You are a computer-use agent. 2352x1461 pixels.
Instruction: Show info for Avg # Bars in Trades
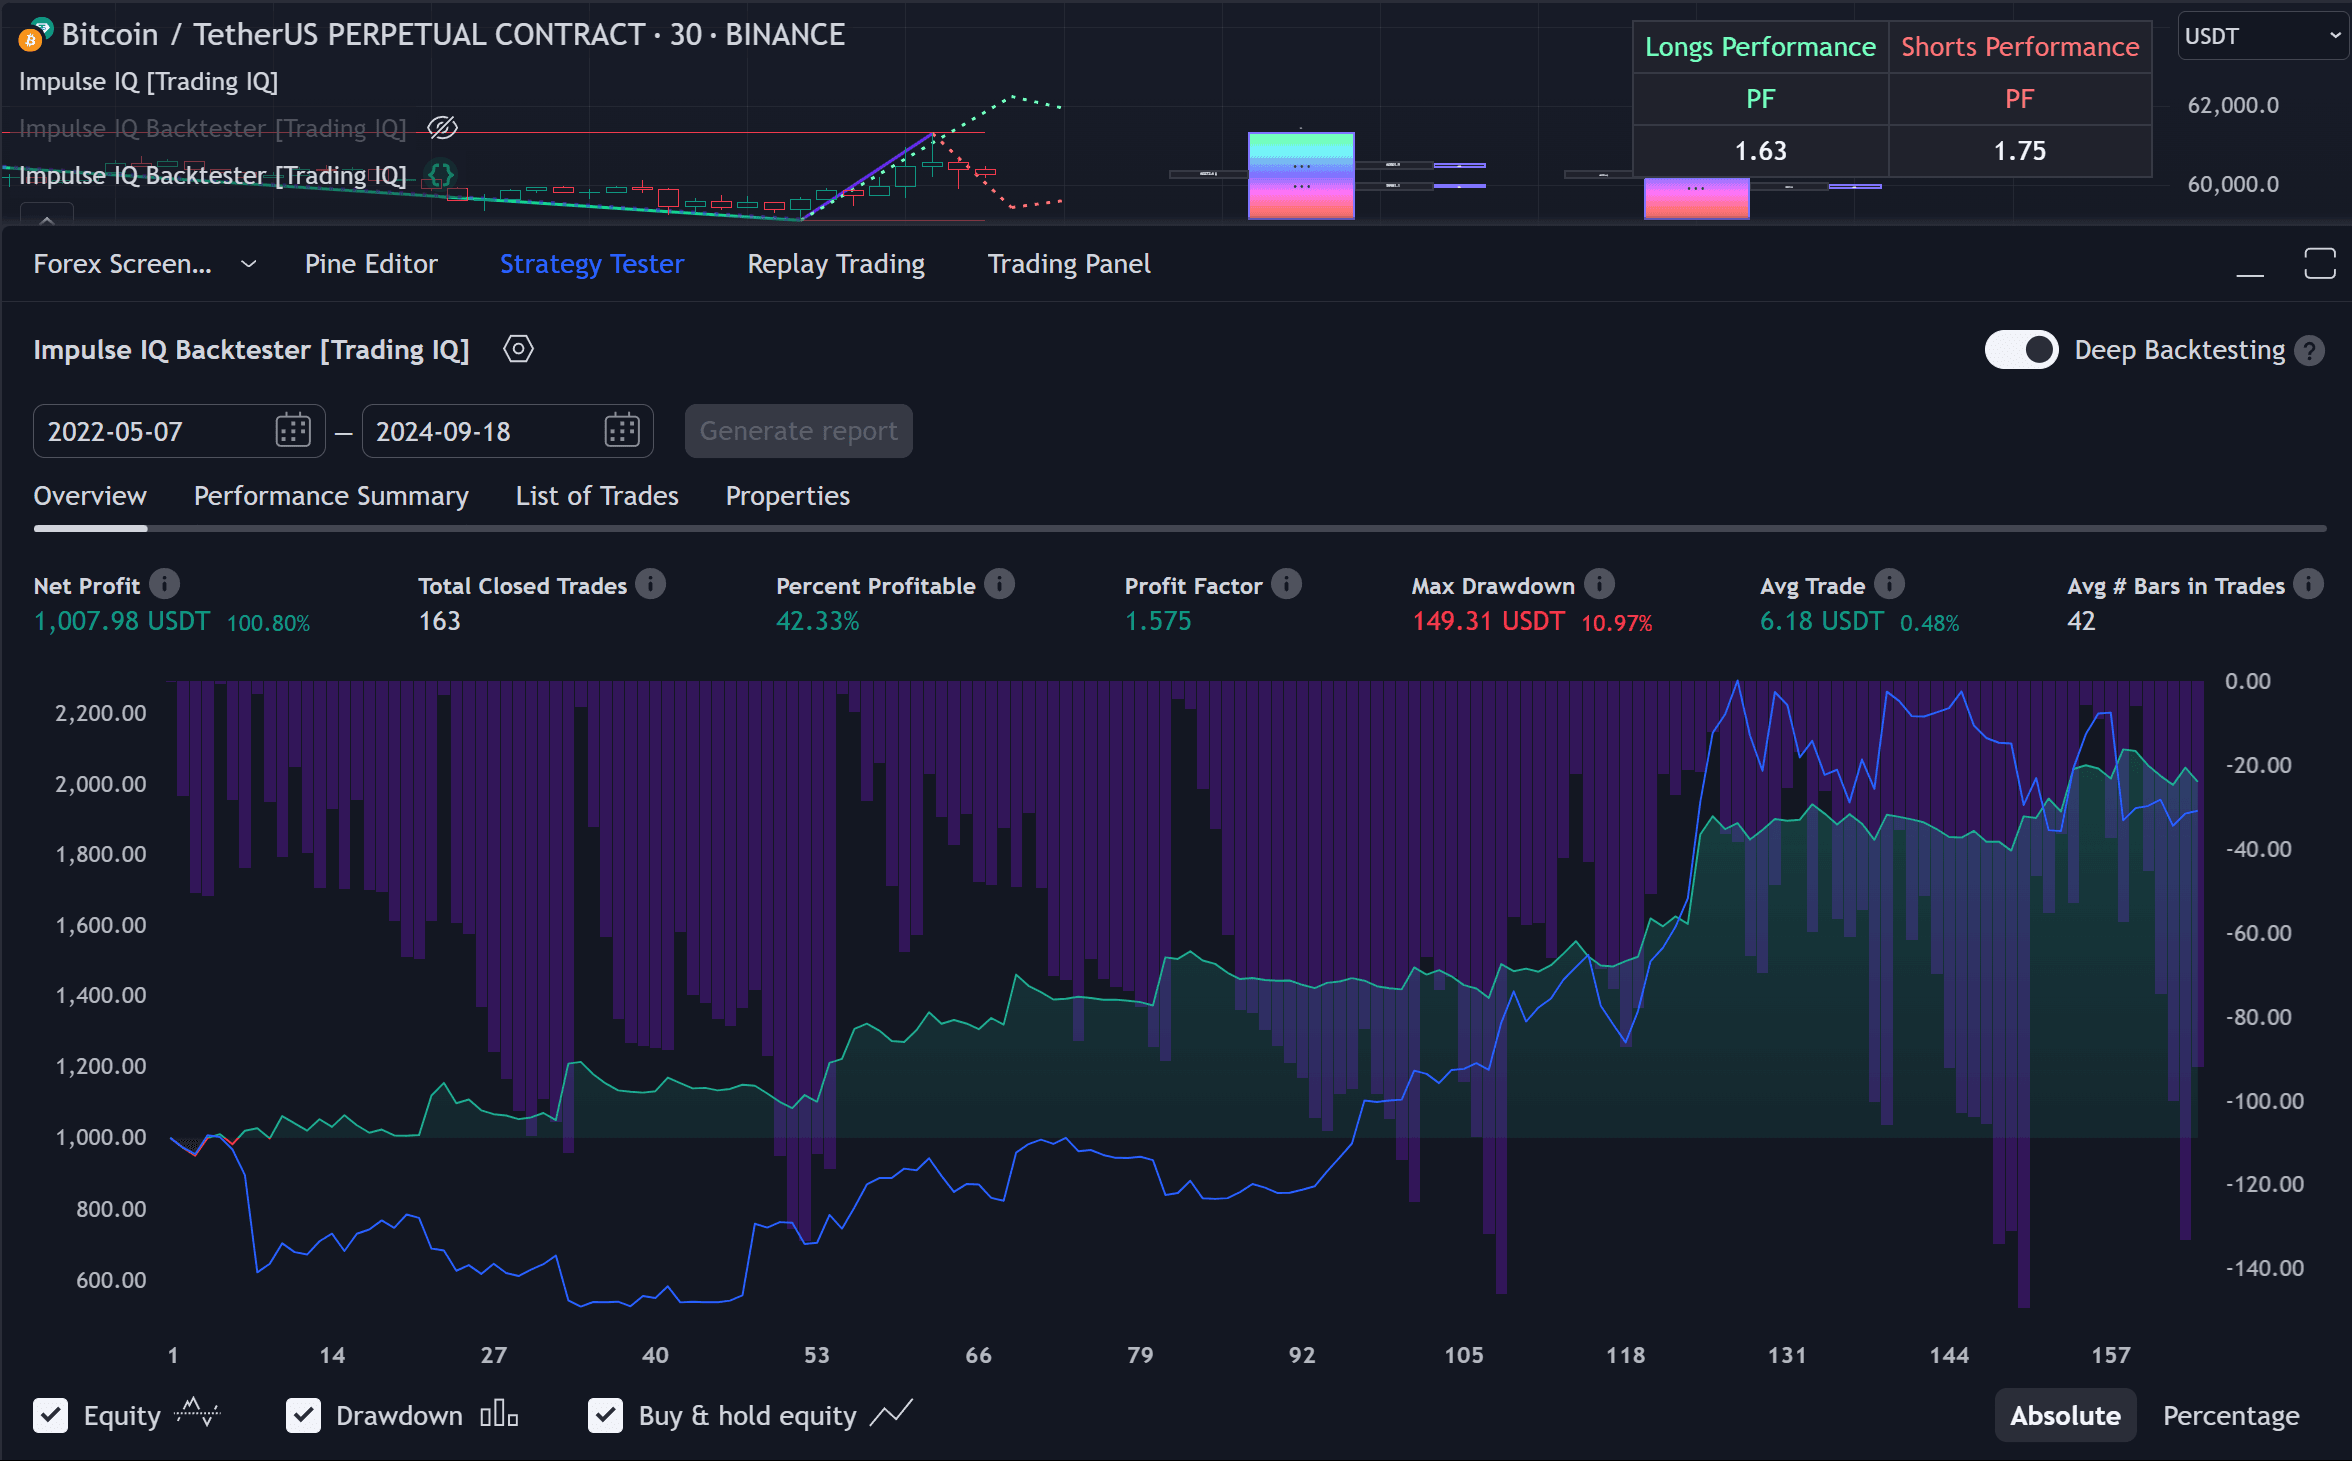(2309, 584)
